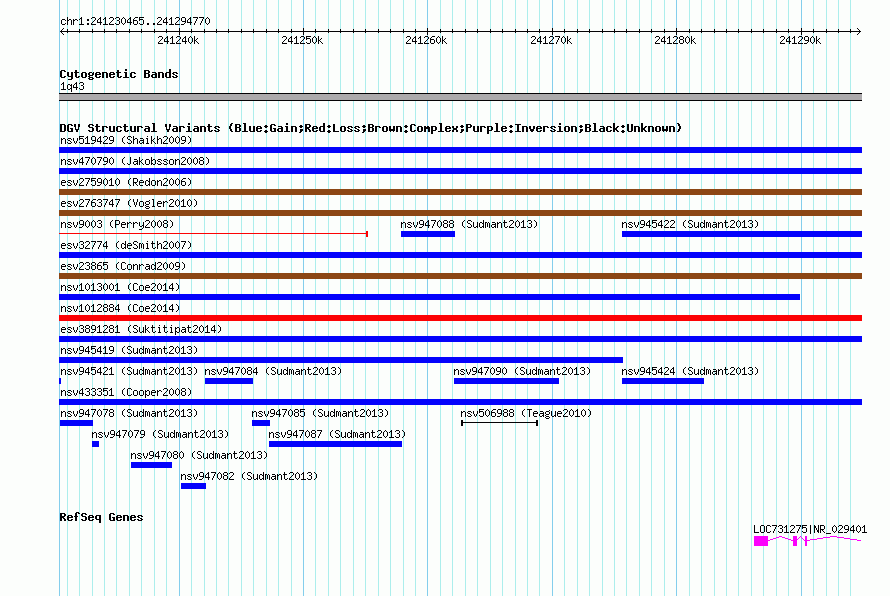Click the nsv945419 (Sudmant2013) label
This screenshot has width=890, height=596.
coord(129,350)
